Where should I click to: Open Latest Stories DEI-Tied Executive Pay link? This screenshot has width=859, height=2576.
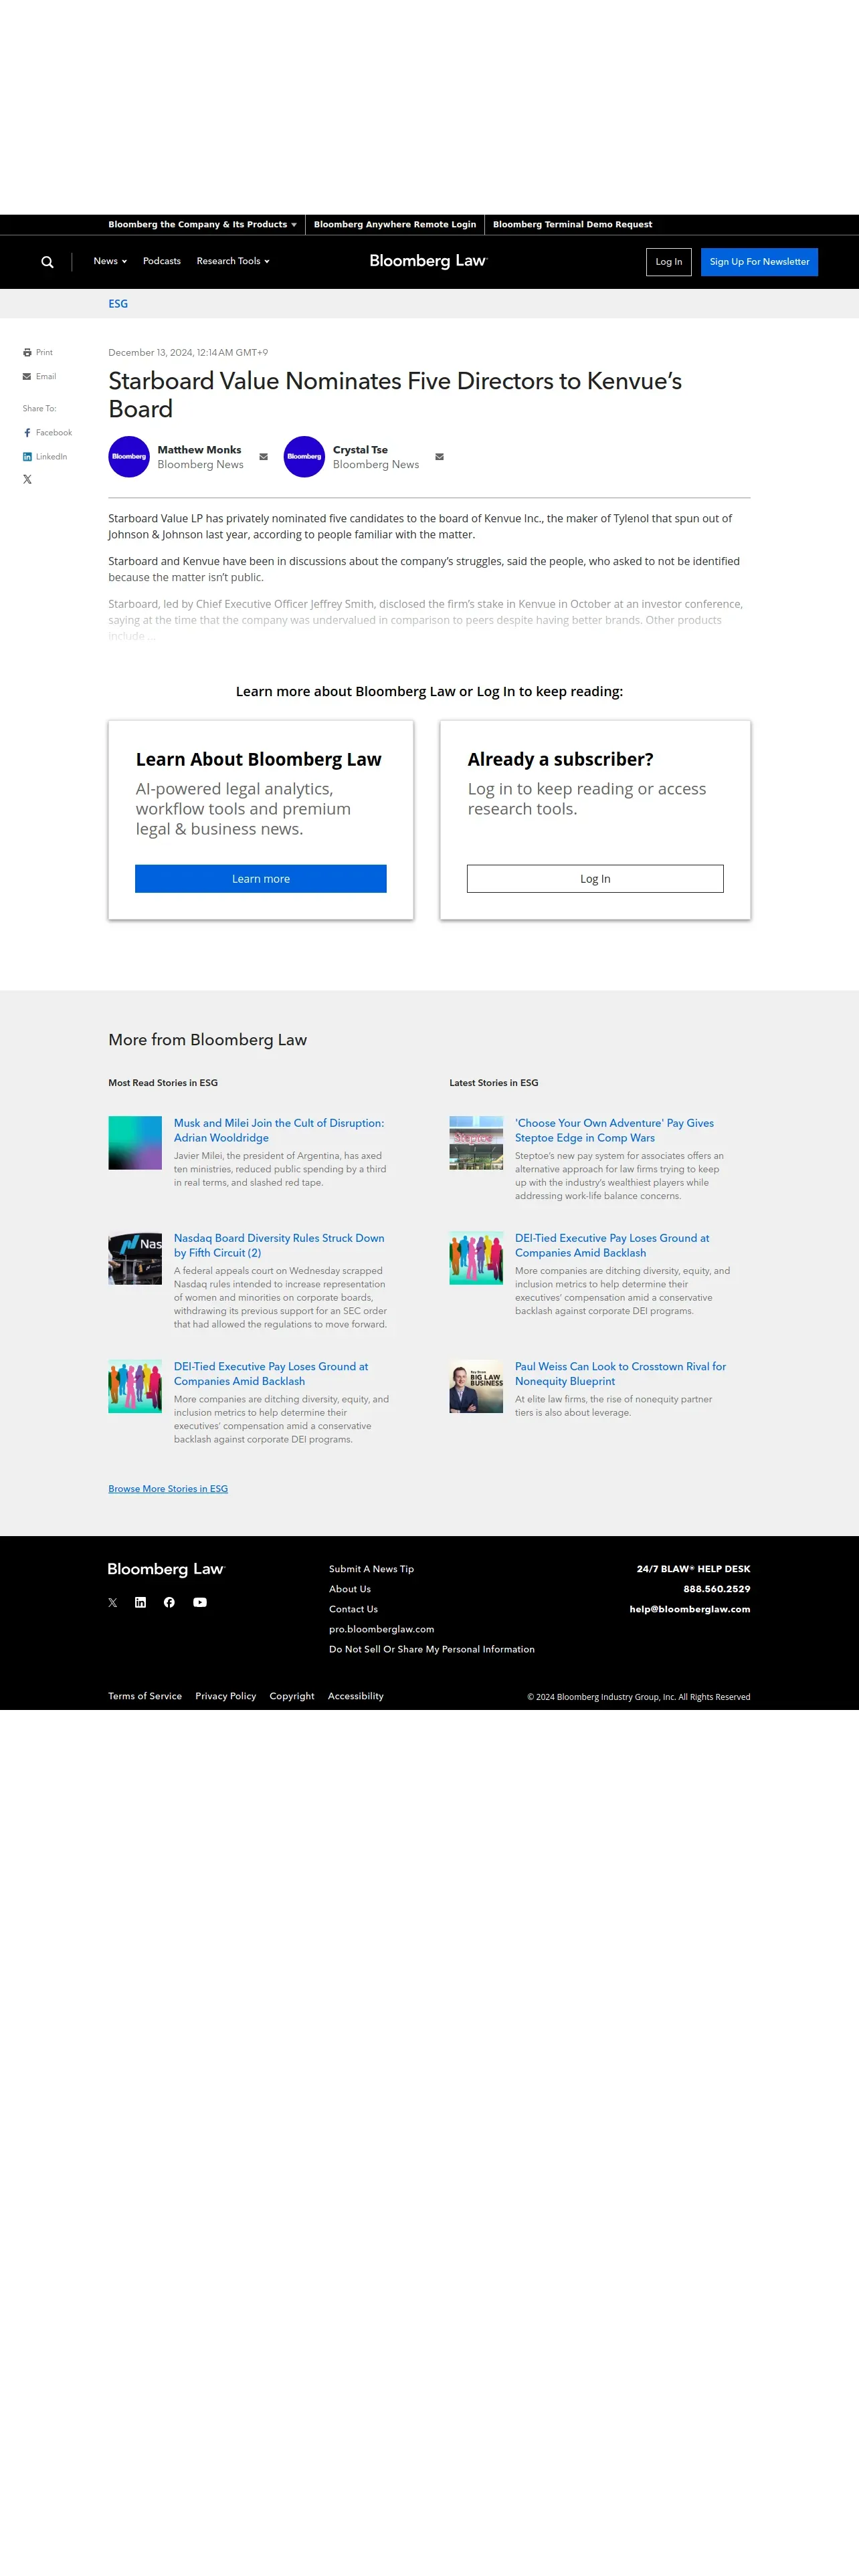[612, 1246]
